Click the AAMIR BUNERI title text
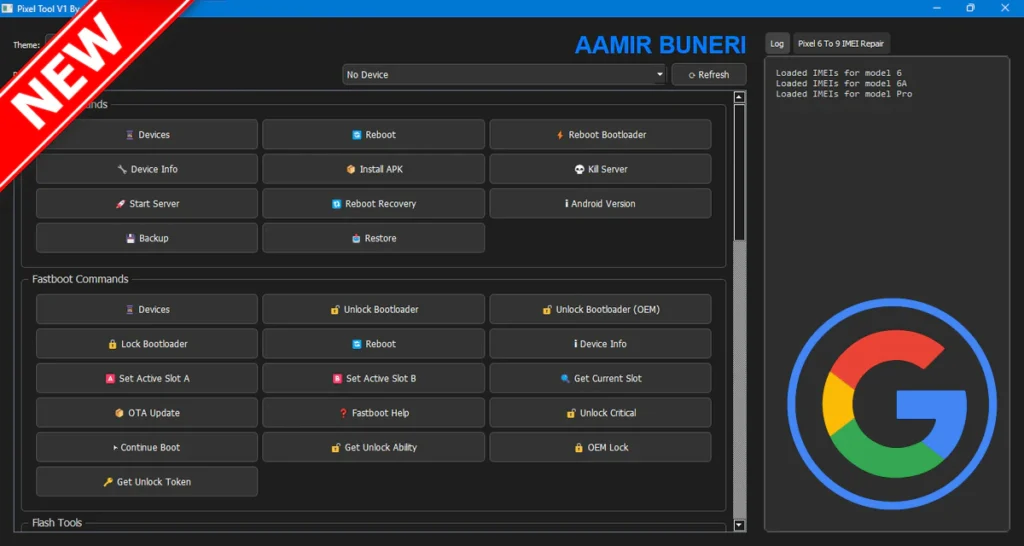 pos(660,45)
